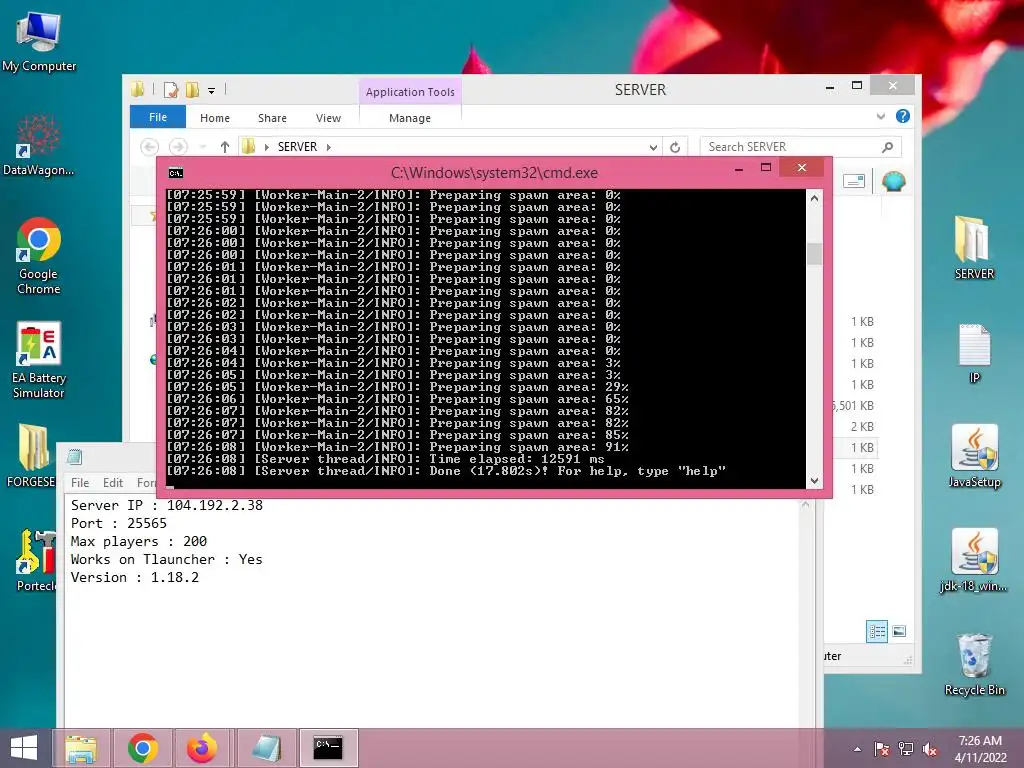Click the Application Tools contextual tab
The width and height of the screenshot is (1024, 768).
pos(410,92)
